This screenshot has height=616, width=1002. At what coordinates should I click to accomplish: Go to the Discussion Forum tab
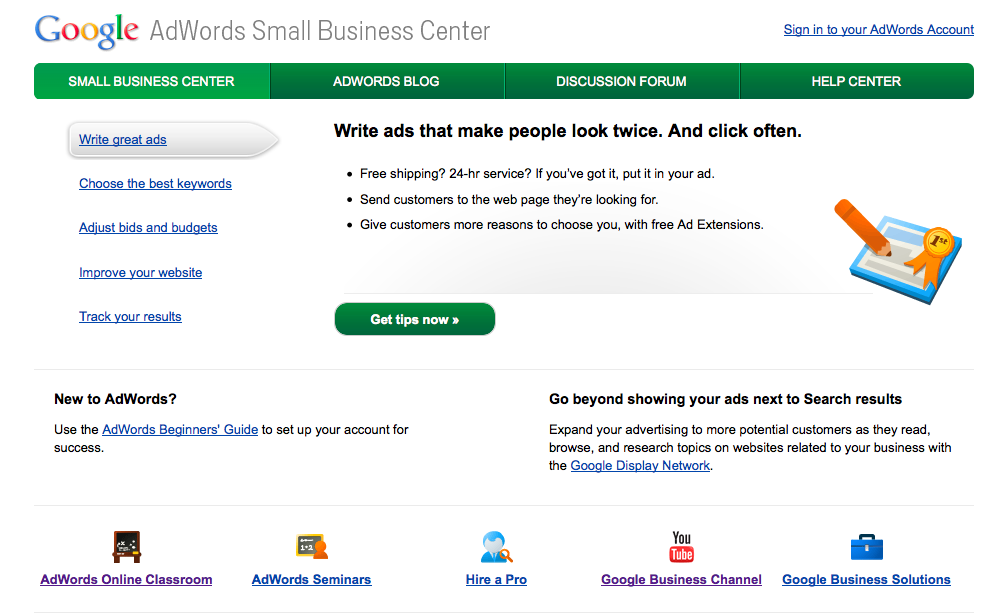(621, 81)
